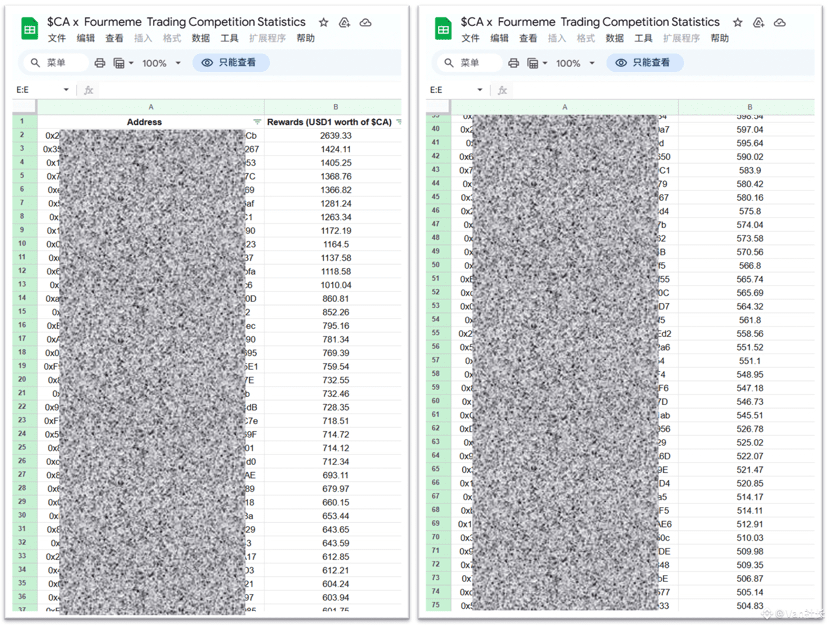Select column A header in right window
Image resolution: width=829 pixels, height=625 pixels.
coord(565,107)
